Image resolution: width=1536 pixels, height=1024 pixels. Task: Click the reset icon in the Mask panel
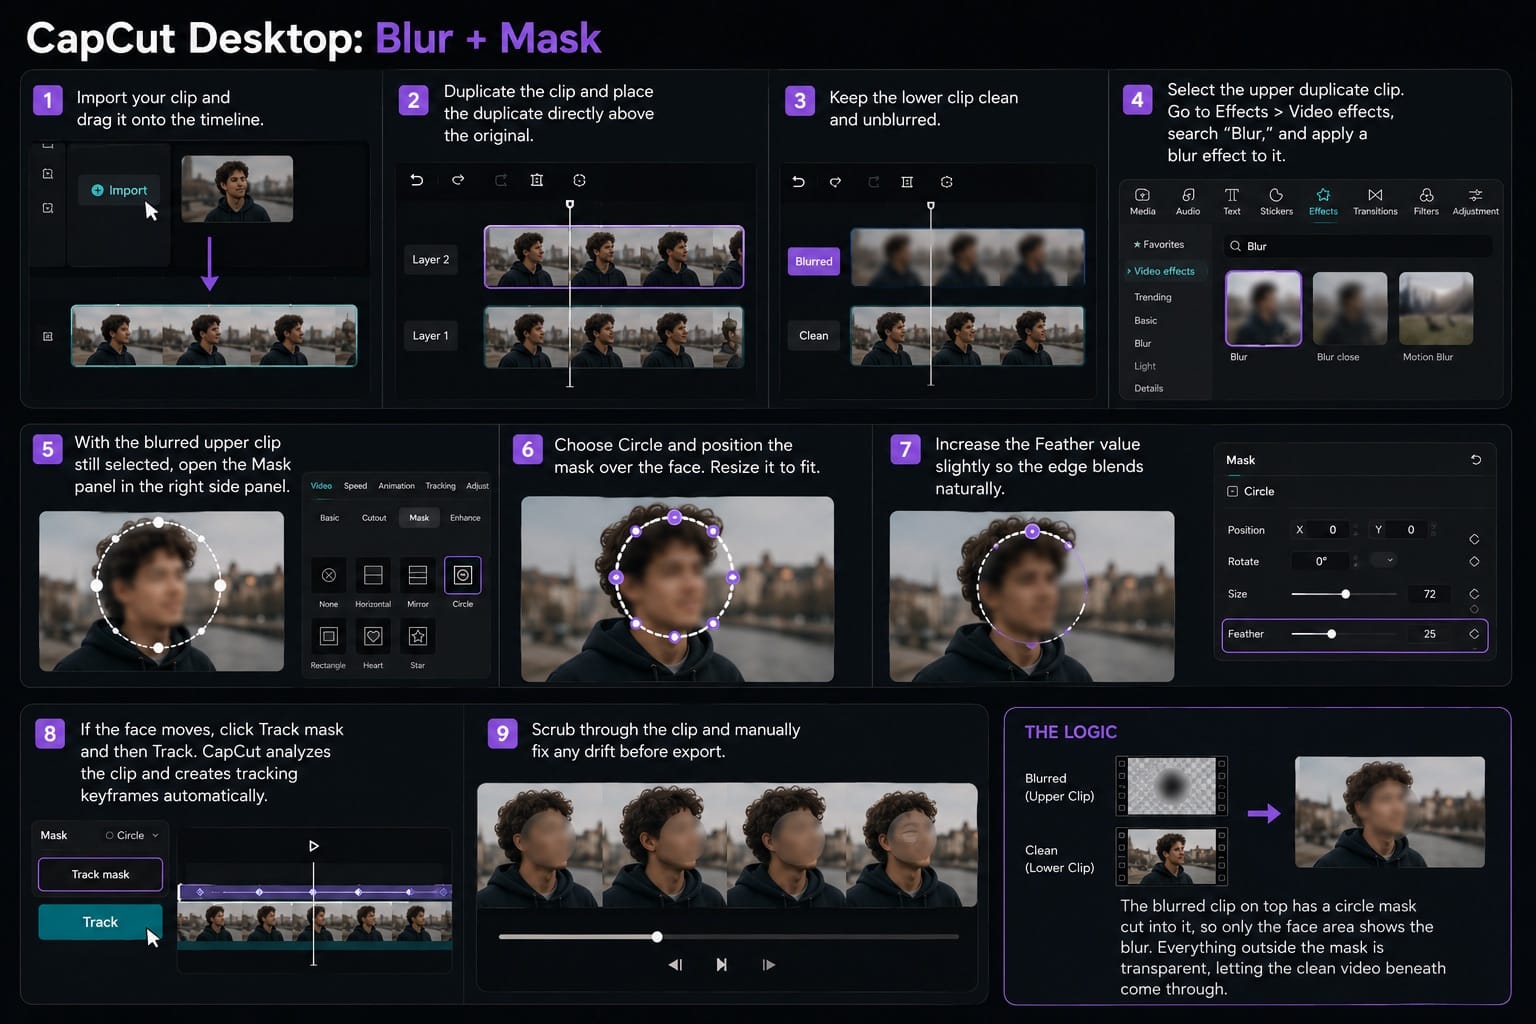click(1476, 460)
